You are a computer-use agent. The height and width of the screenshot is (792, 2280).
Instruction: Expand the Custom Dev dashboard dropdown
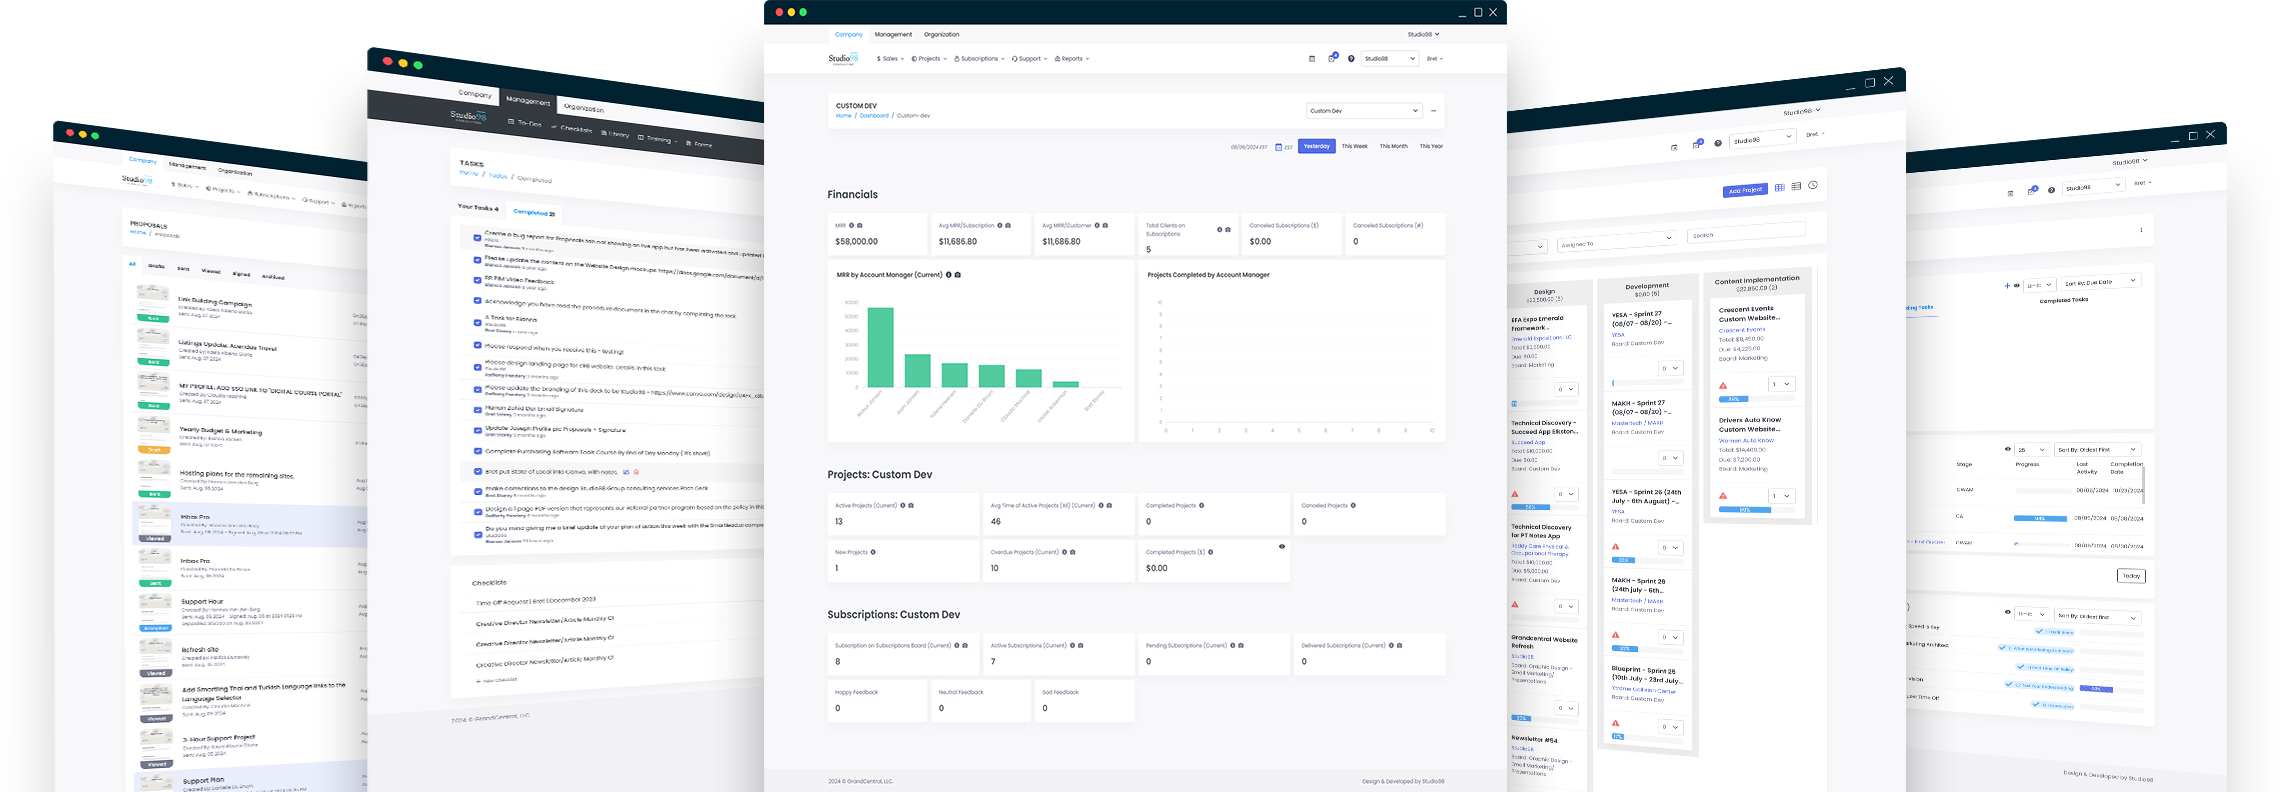point(1363,111)
